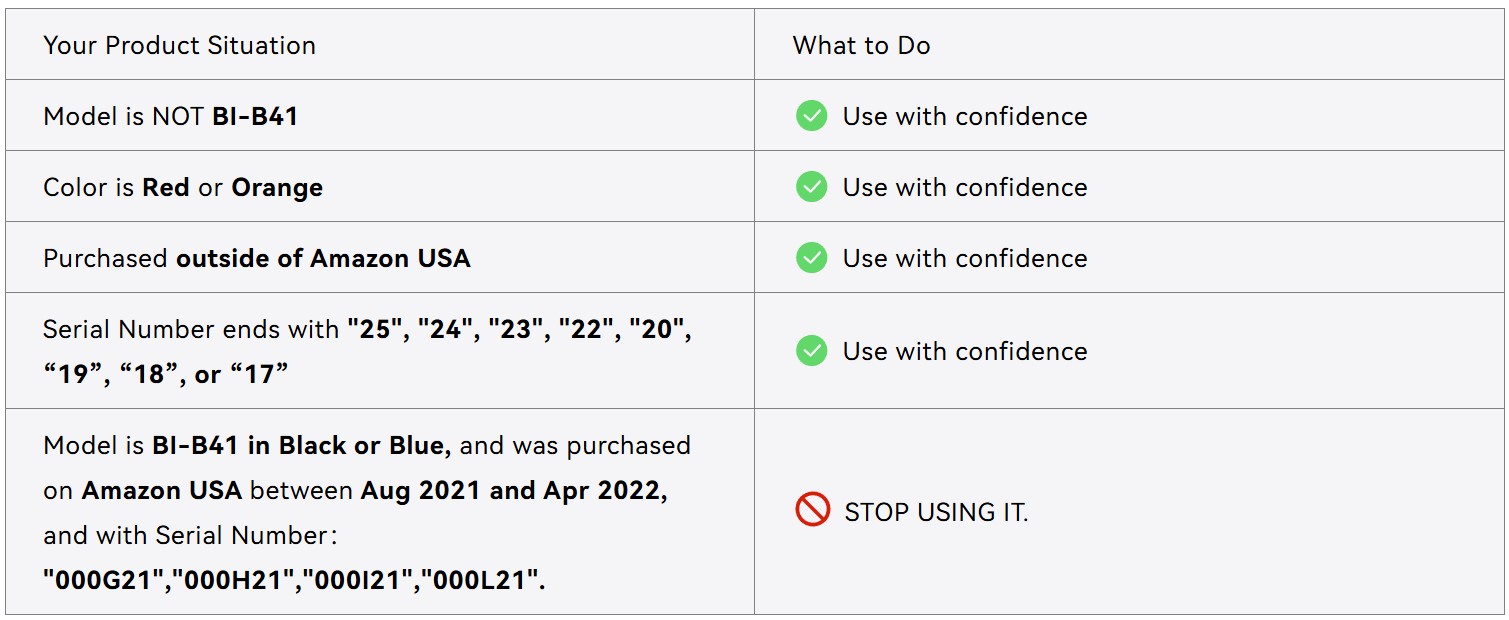Click the 'Your Product Situation' header
Viewport: 1509px width, 620px height.
[179, 45]
